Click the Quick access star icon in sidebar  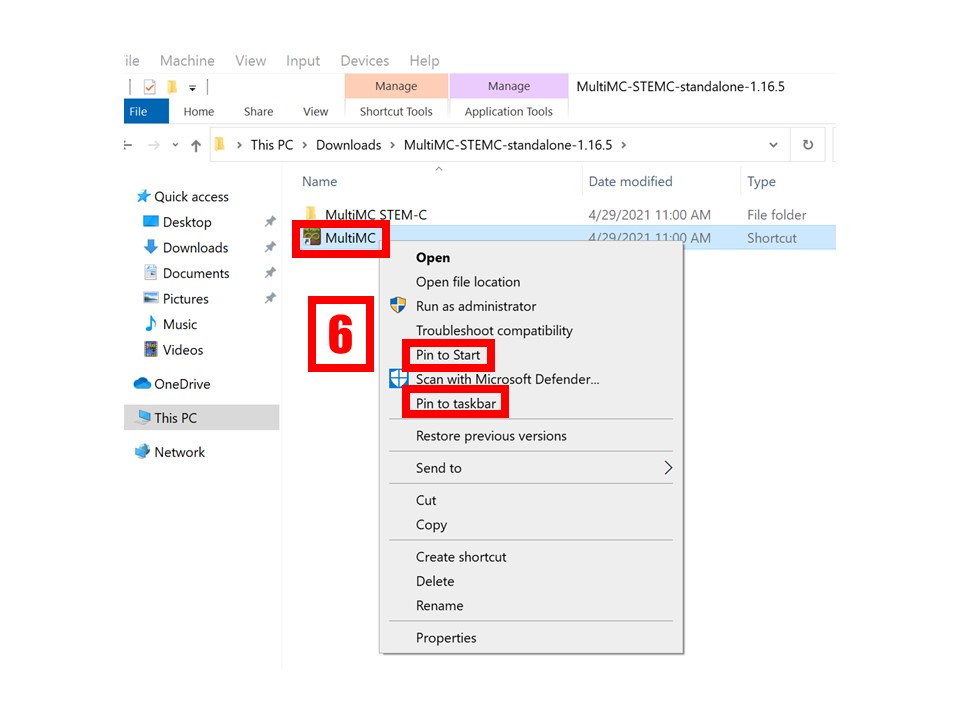pos(143,196)
